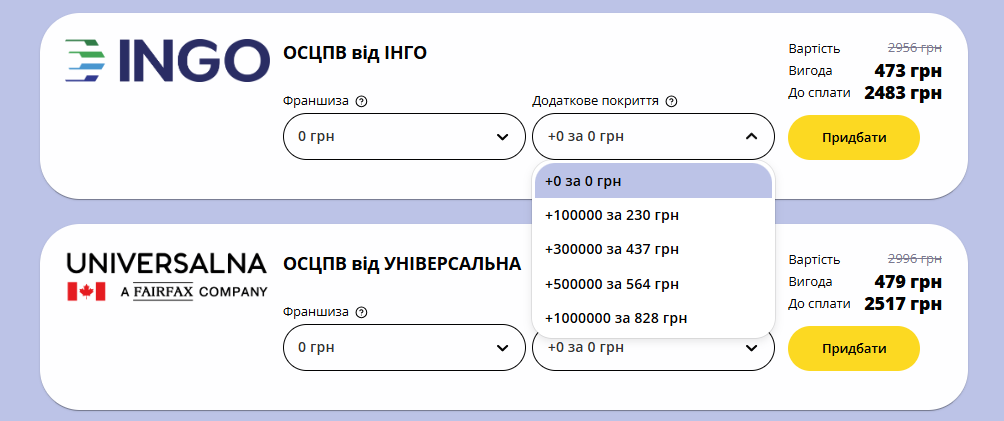Open the Франшиза help icon in the INGO card

(361, 101)
